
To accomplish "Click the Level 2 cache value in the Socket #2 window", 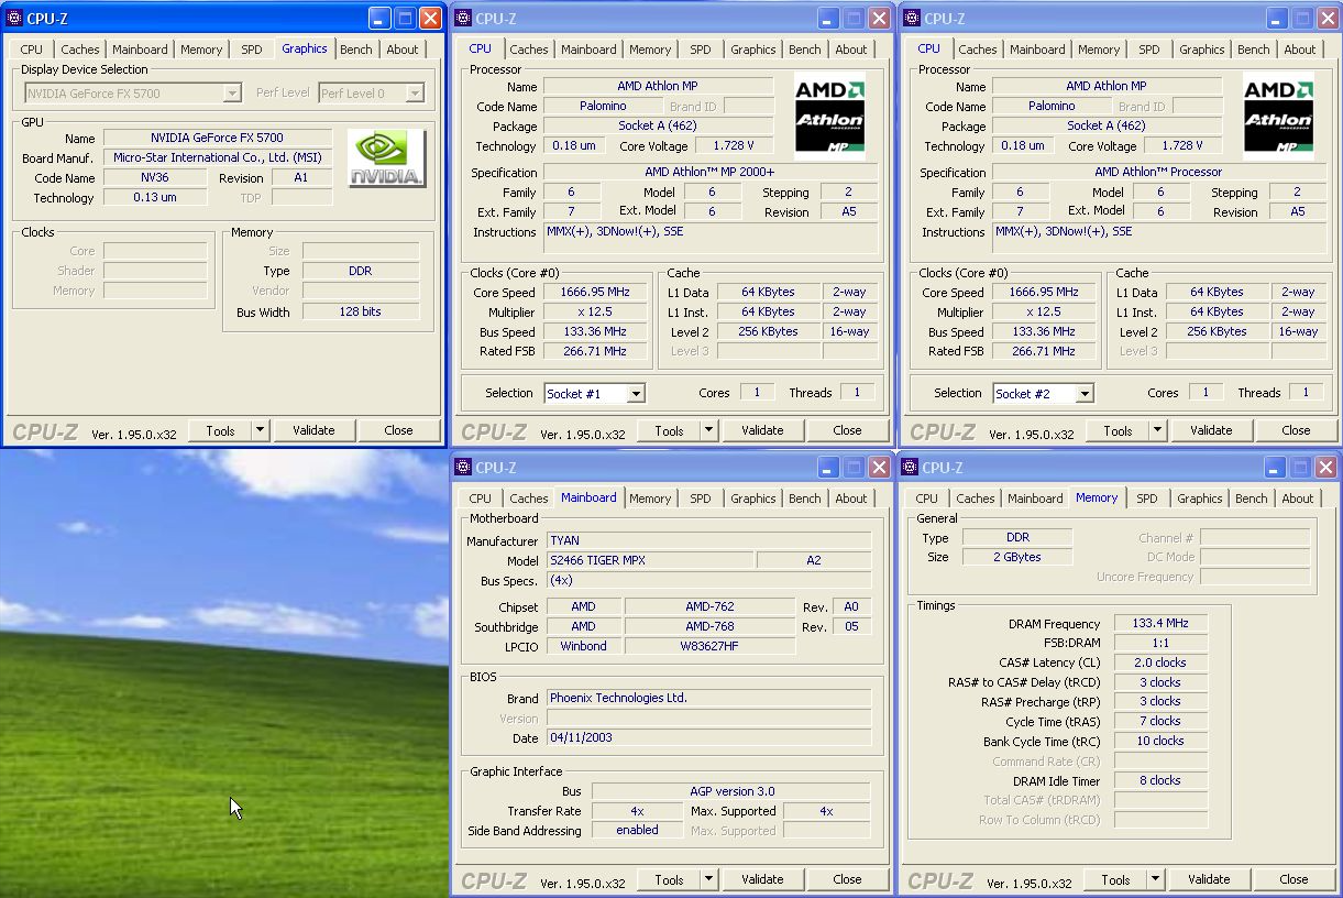I will [x=1217, y=331].
